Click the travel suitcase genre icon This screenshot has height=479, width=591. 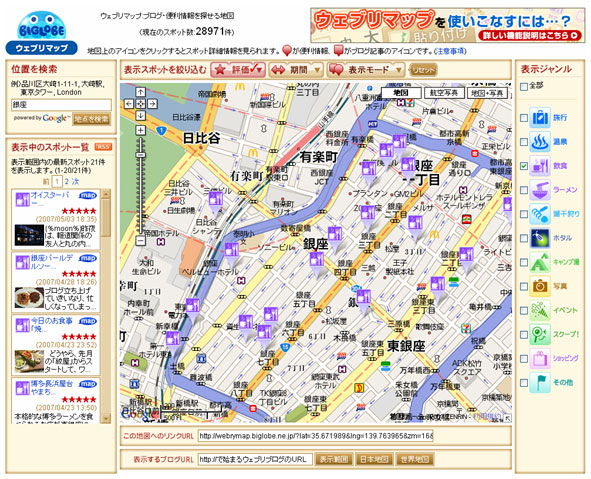540,117
